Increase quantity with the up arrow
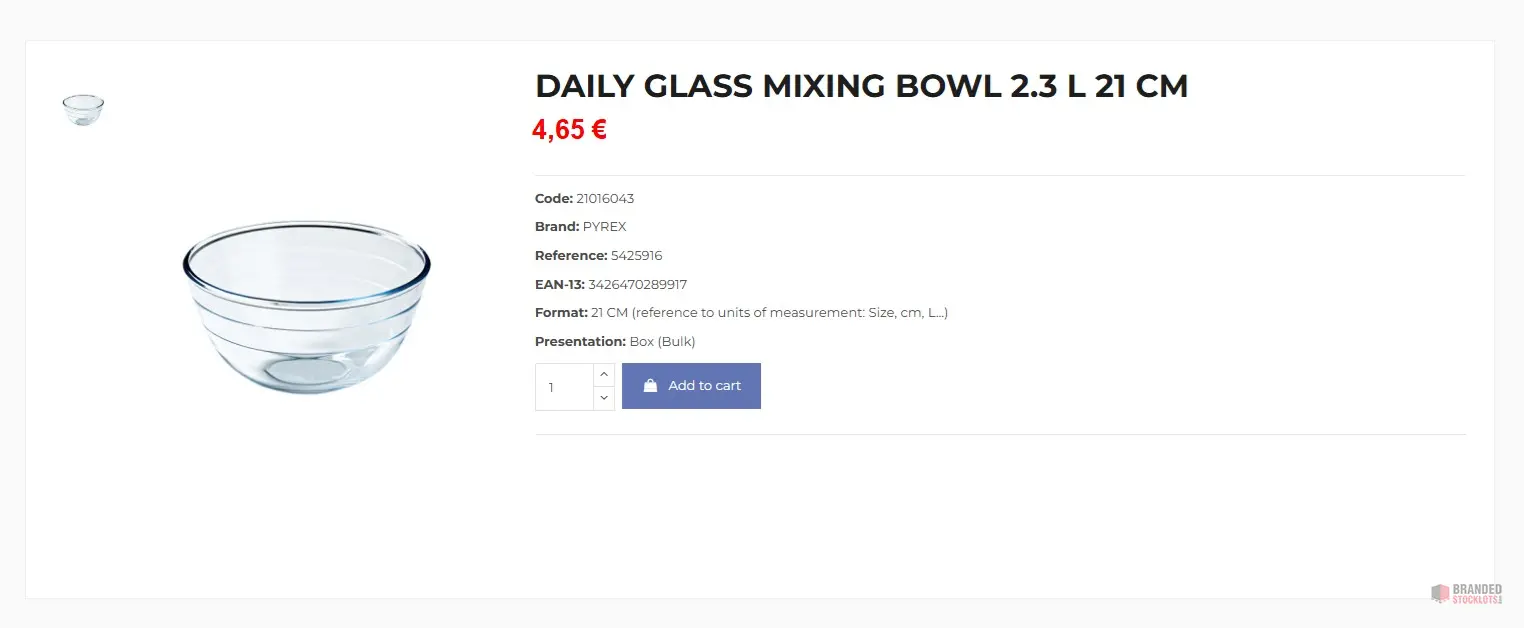Image resolution: width=1524 pixels, height=628 pixels. pos(604,374)
